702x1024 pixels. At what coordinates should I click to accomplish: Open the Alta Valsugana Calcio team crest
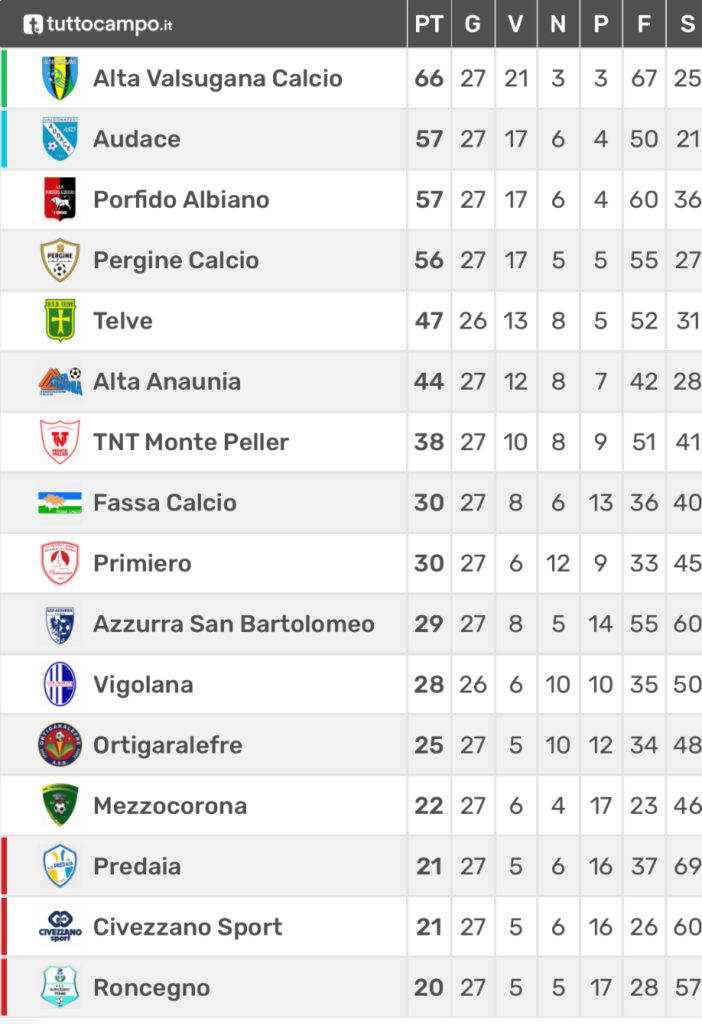[x=59, y=78]
